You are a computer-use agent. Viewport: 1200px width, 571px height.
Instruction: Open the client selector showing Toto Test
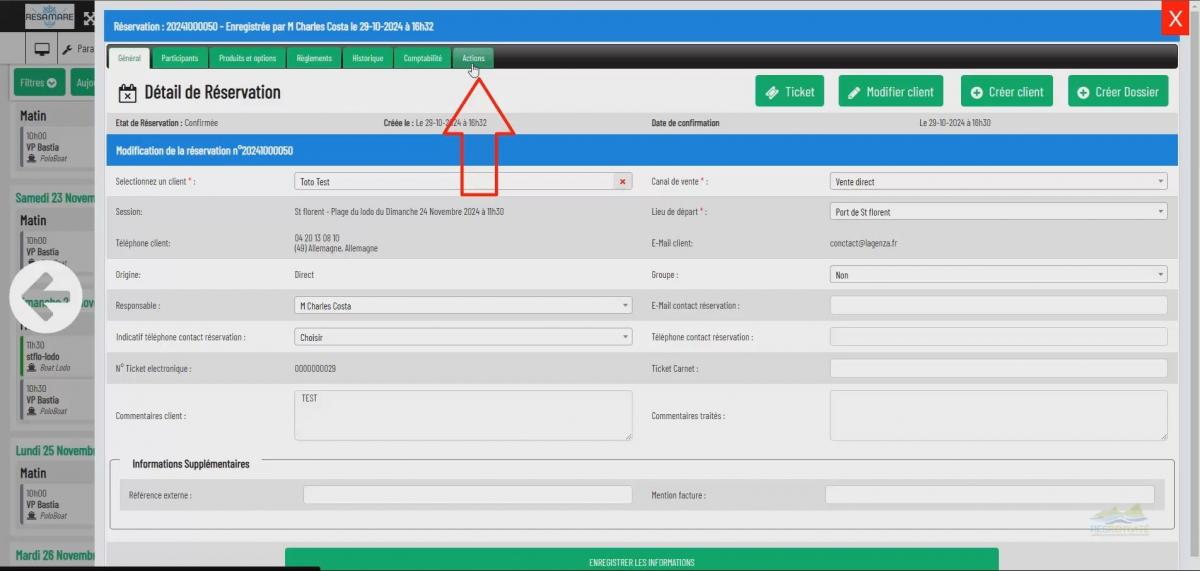(463, 182)
